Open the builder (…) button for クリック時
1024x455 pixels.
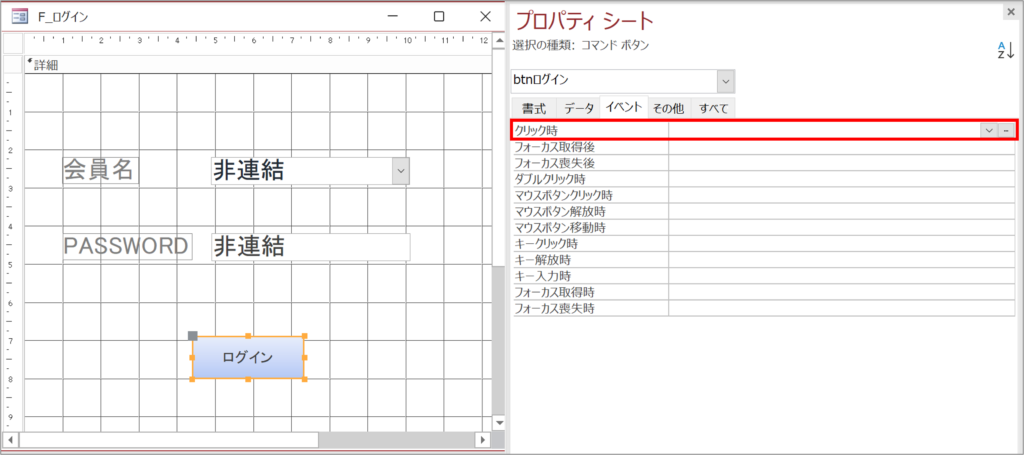pyautogui.click(x=1006, y=130)
